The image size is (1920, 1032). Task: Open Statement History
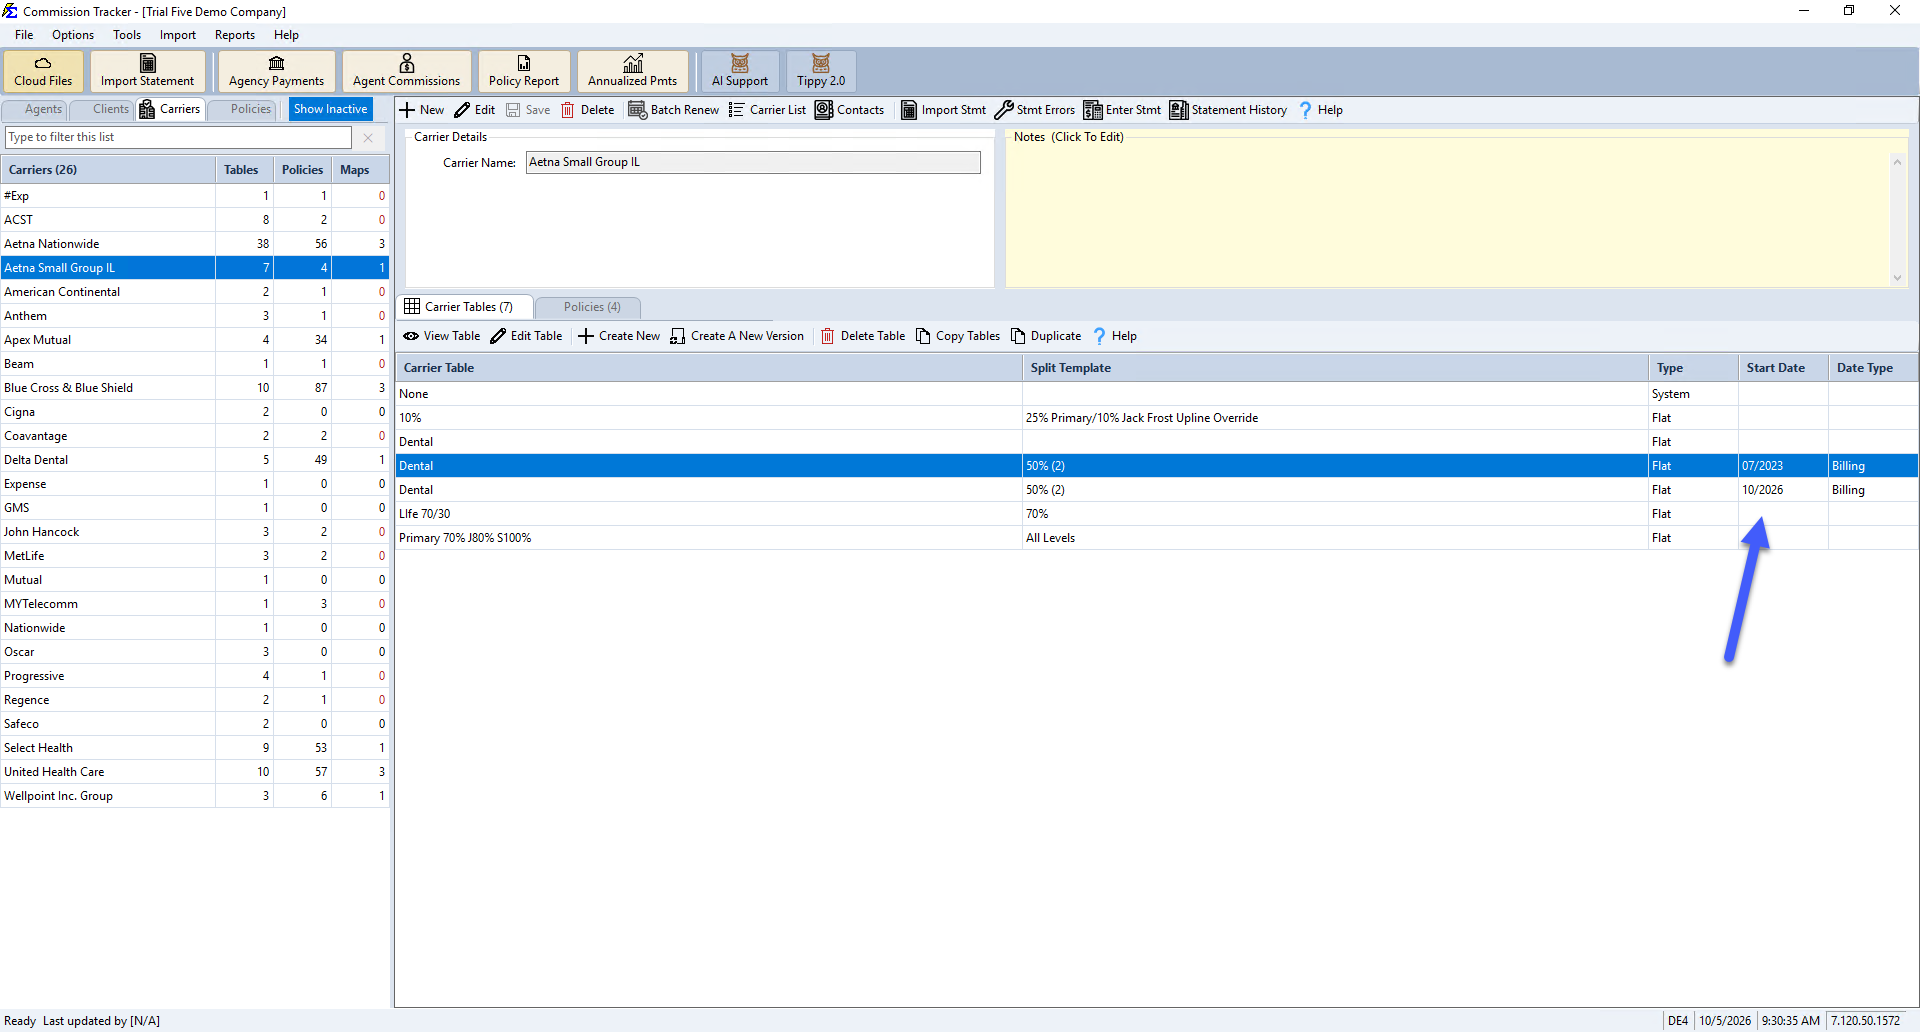tap(1228, 110)
